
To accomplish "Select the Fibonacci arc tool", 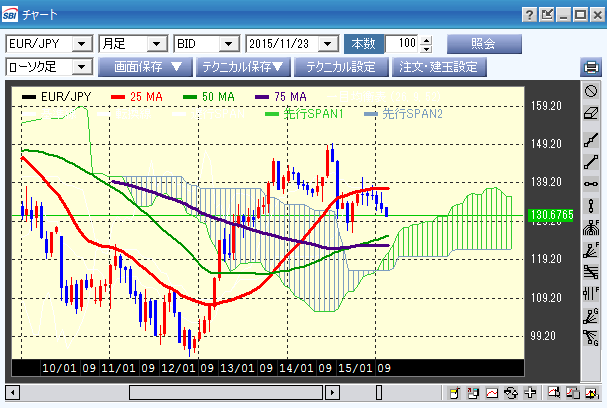I will pos(591,228).
